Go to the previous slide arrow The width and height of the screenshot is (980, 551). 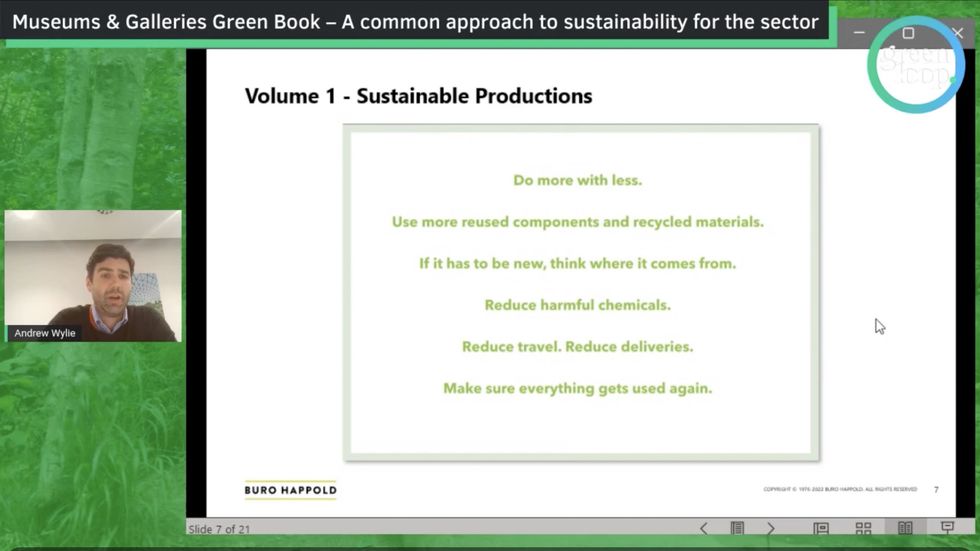[703, 529]
